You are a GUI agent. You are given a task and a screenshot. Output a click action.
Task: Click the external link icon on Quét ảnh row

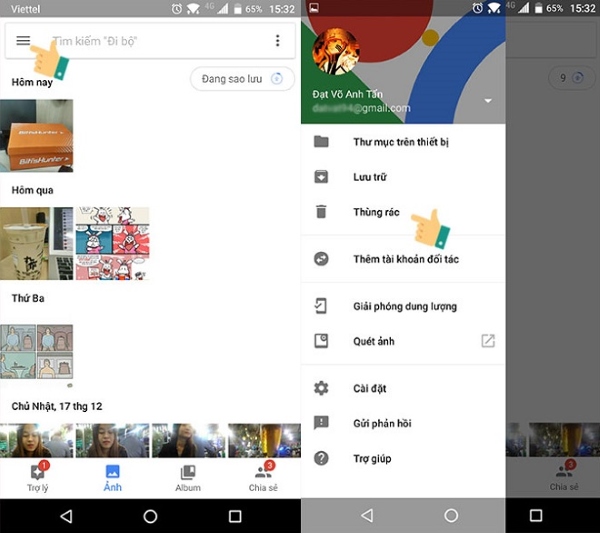pos(488,341)
